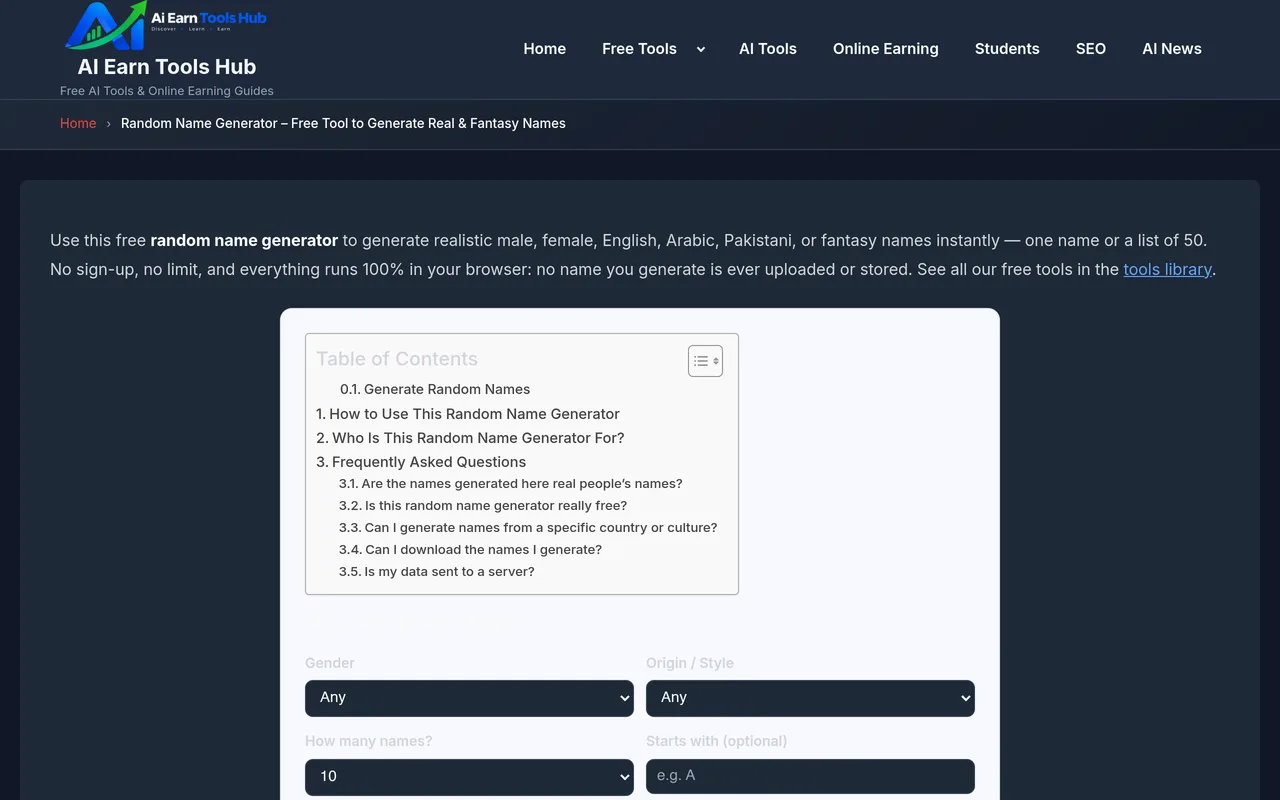Click the 'Starts with (optional)' label
The width and height of the screenshot is (1280, 800).
[x=716, y=741]
